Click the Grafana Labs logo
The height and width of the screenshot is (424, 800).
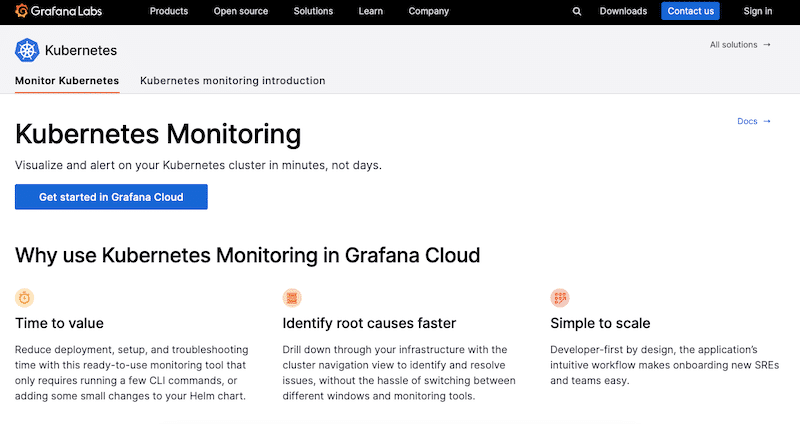coord(59,11)
